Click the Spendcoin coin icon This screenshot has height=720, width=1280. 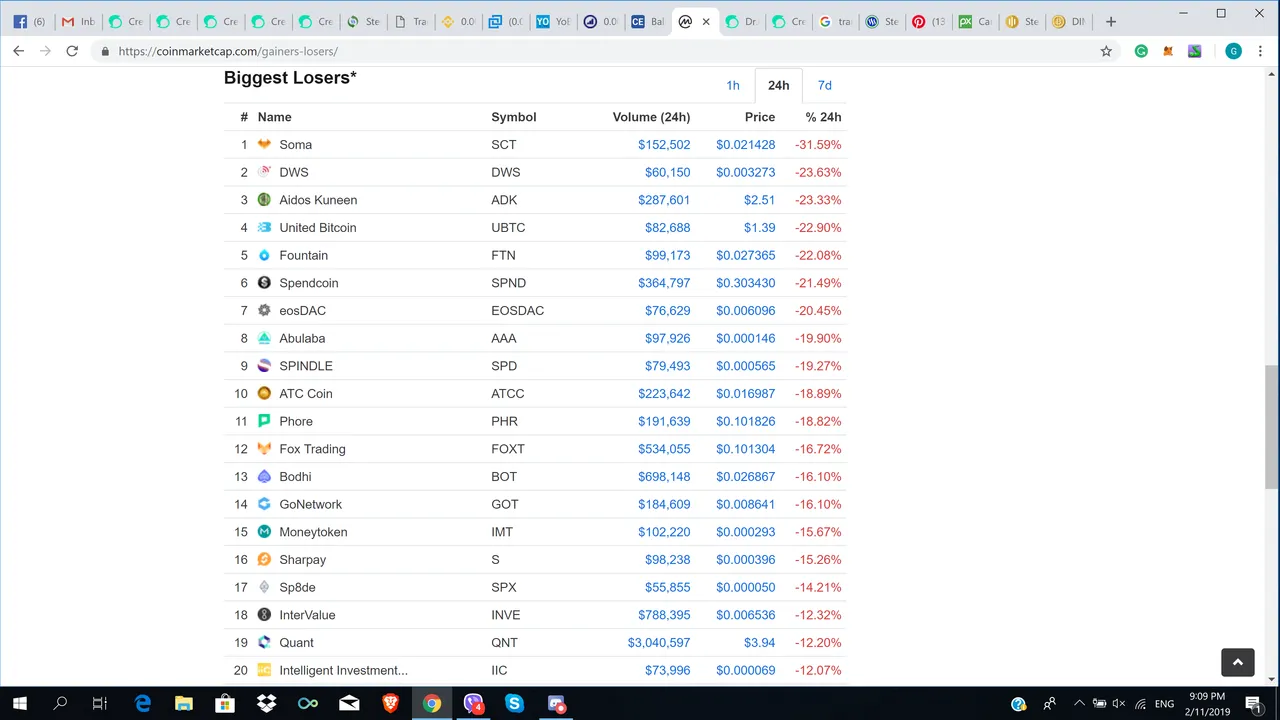[x=264, y=283]
